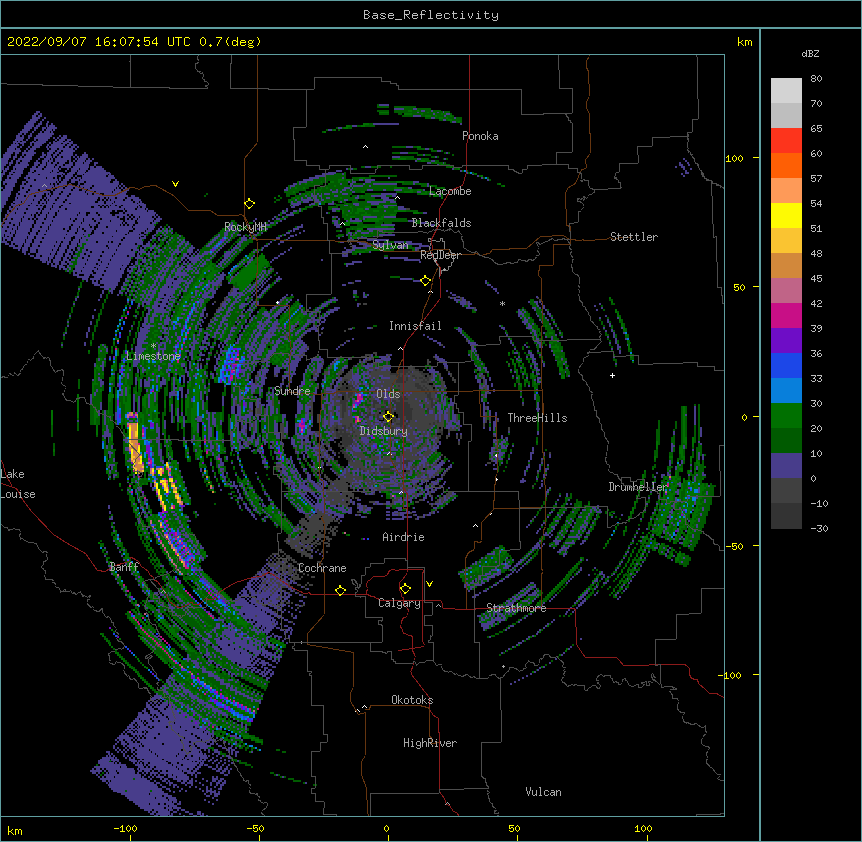Select the yellow diamond right of Cochrane label
This screenshot has width=862, height=842.
point(340,590)
